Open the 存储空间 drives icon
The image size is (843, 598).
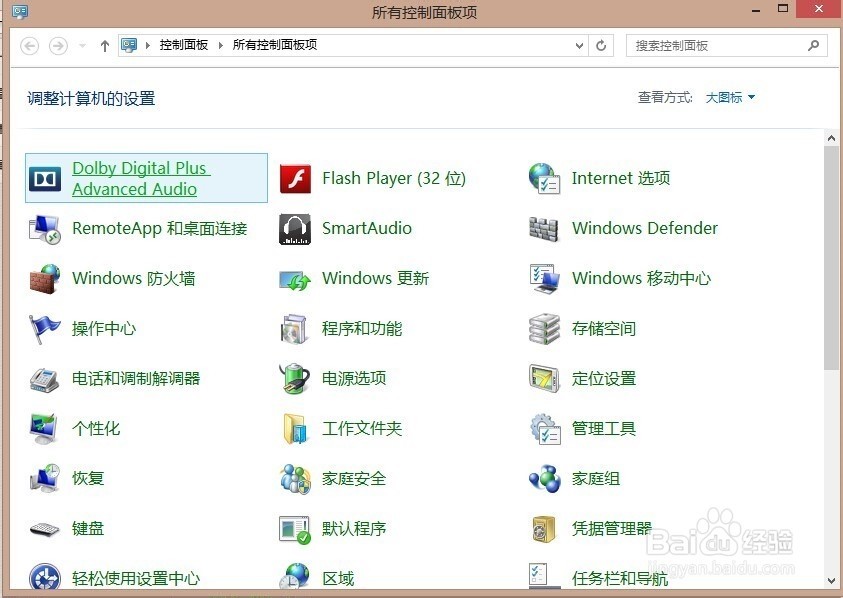(544, 329)
